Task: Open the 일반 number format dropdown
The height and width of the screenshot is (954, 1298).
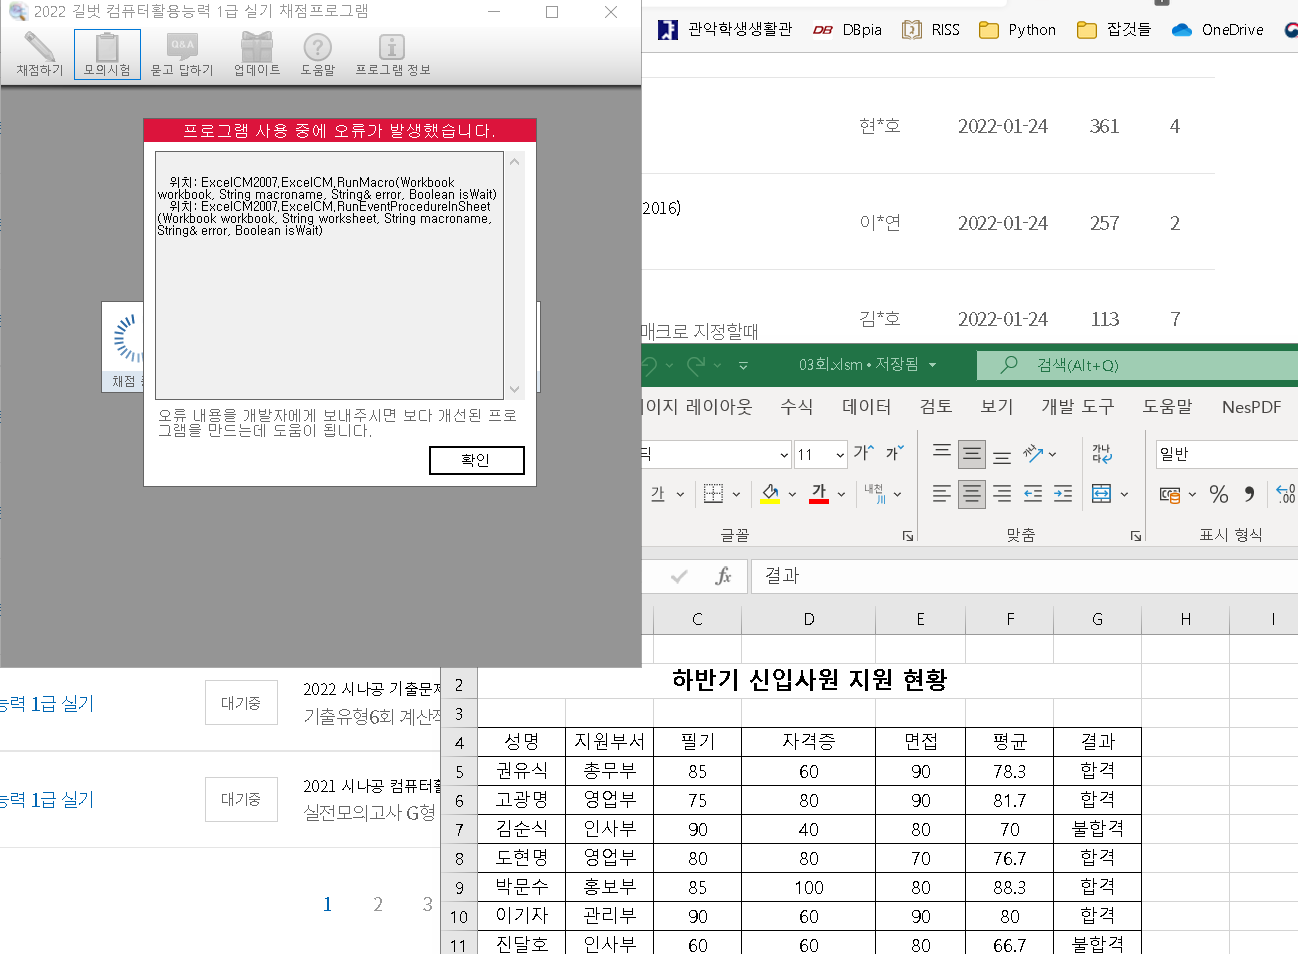Action: pyautogui.click(x=1225, y=454)
